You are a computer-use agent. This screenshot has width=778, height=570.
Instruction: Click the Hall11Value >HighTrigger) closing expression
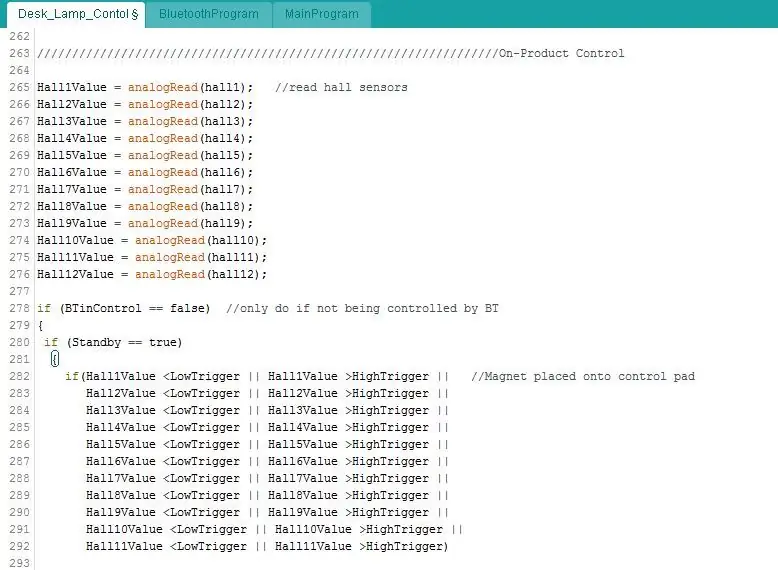tap(362, 546)
